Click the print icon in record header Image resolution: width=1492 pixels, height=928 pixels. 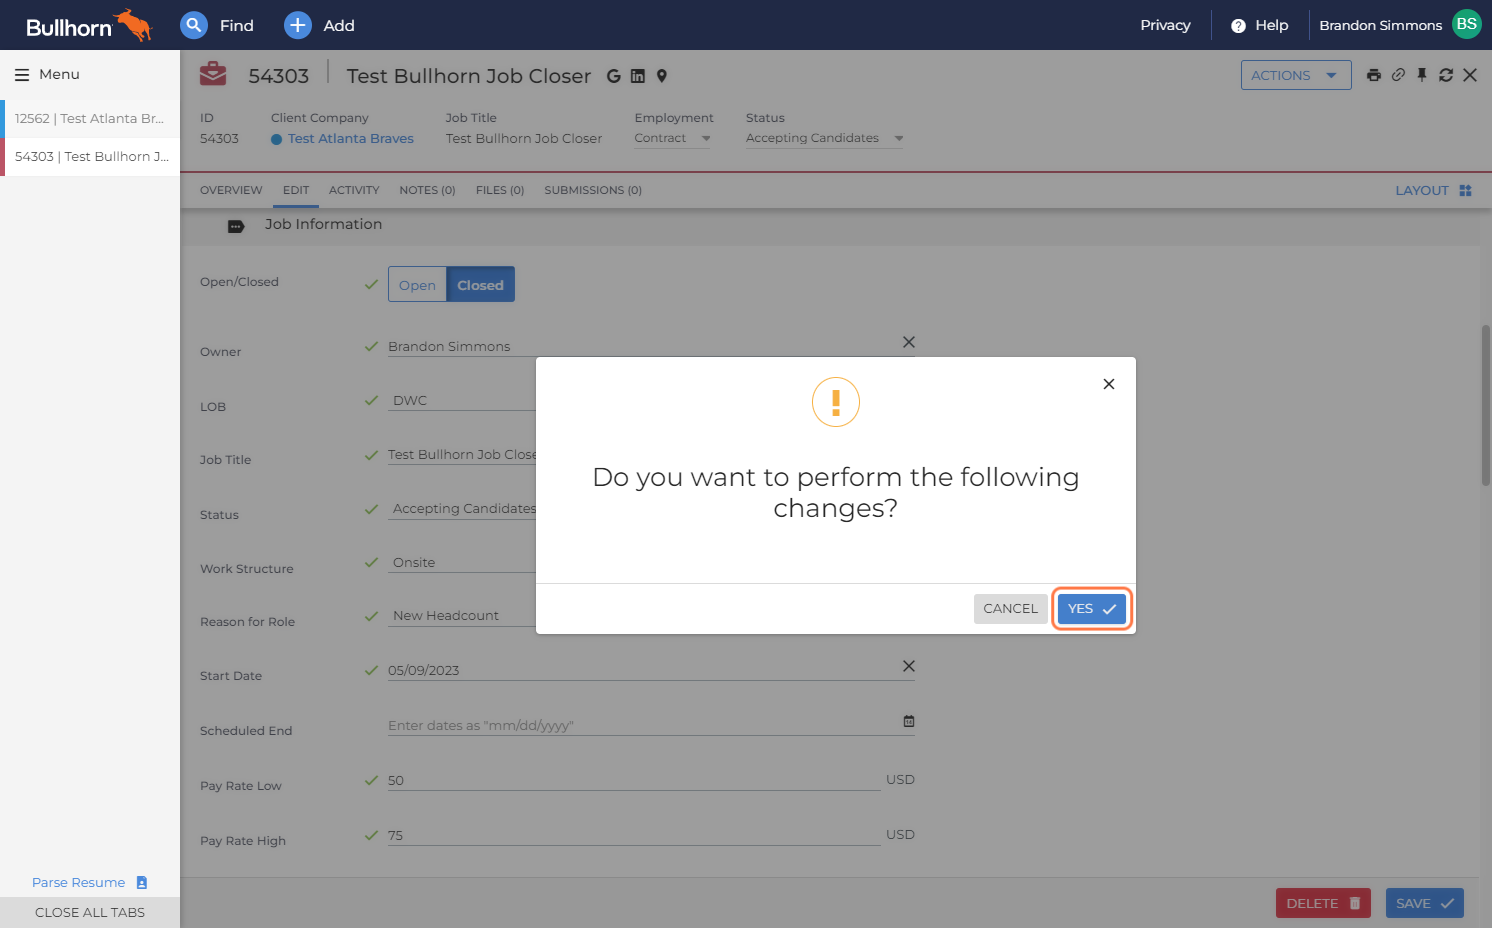1374,75
